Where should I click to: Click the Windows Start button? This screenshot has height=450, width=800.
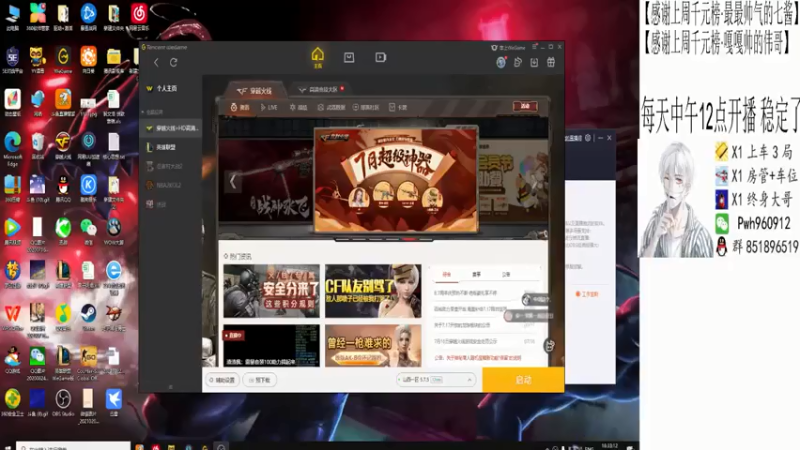pyautogui.click(x=7, y=447)
